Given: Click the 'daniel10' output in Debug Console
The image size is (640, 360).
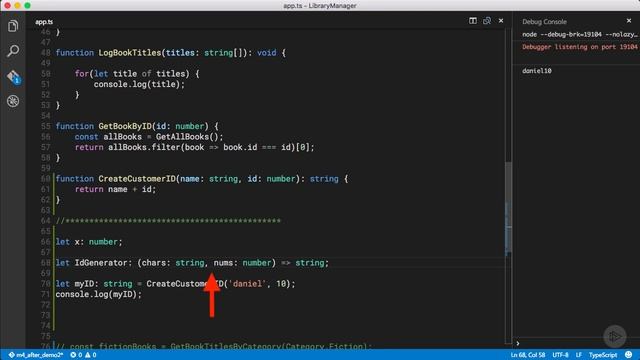Looking at the screenshot, I should [536, 71].
